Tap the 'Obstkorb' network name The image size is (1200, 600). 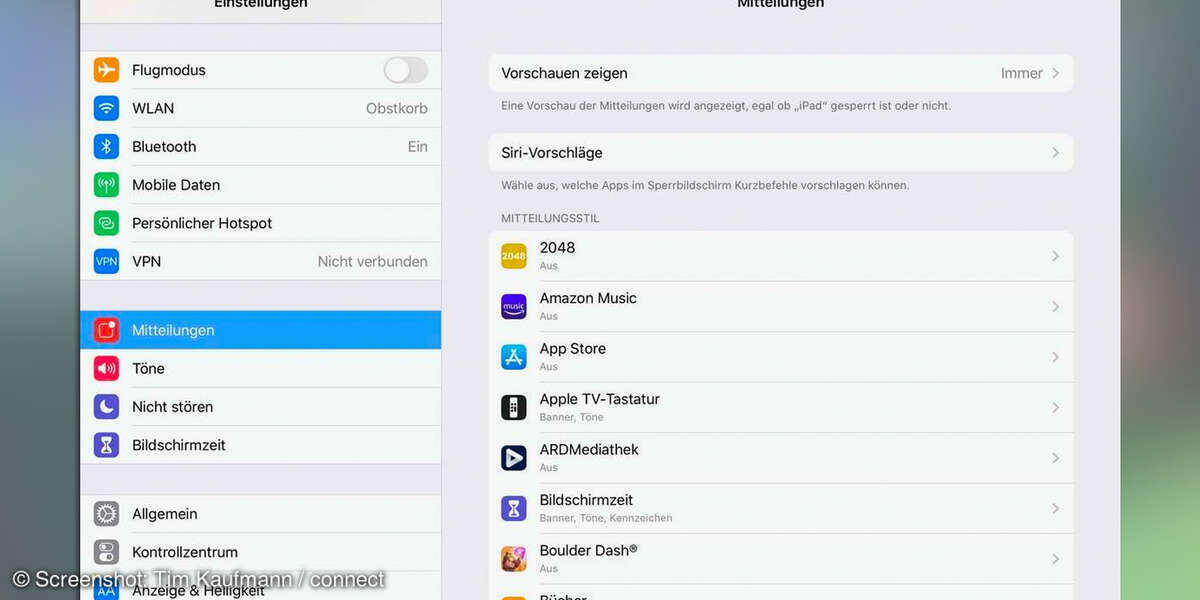pyautogui.click(x=396, y=108)
